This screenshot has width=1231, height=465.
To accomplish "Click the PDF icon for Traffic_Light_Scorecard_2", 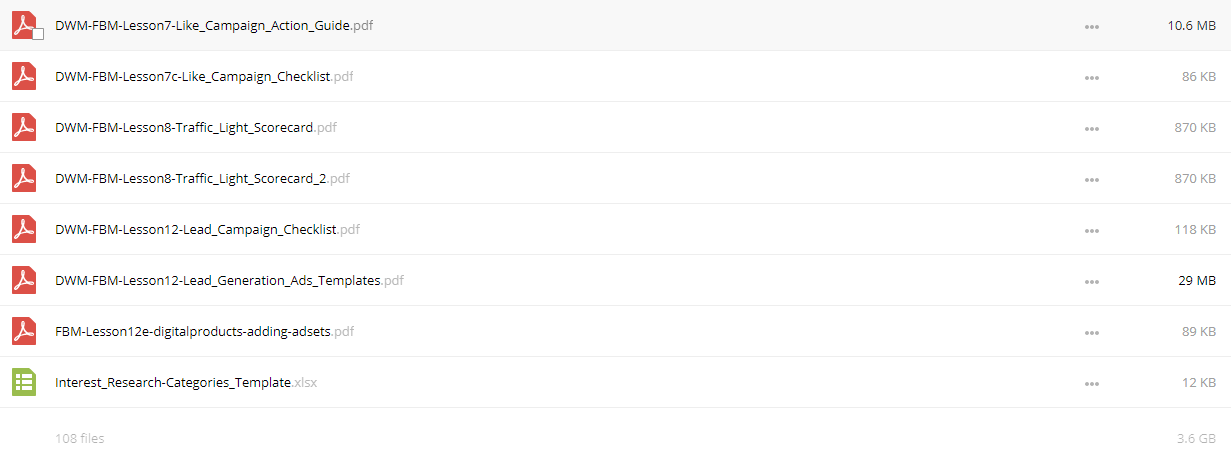I will coord(24,178).
